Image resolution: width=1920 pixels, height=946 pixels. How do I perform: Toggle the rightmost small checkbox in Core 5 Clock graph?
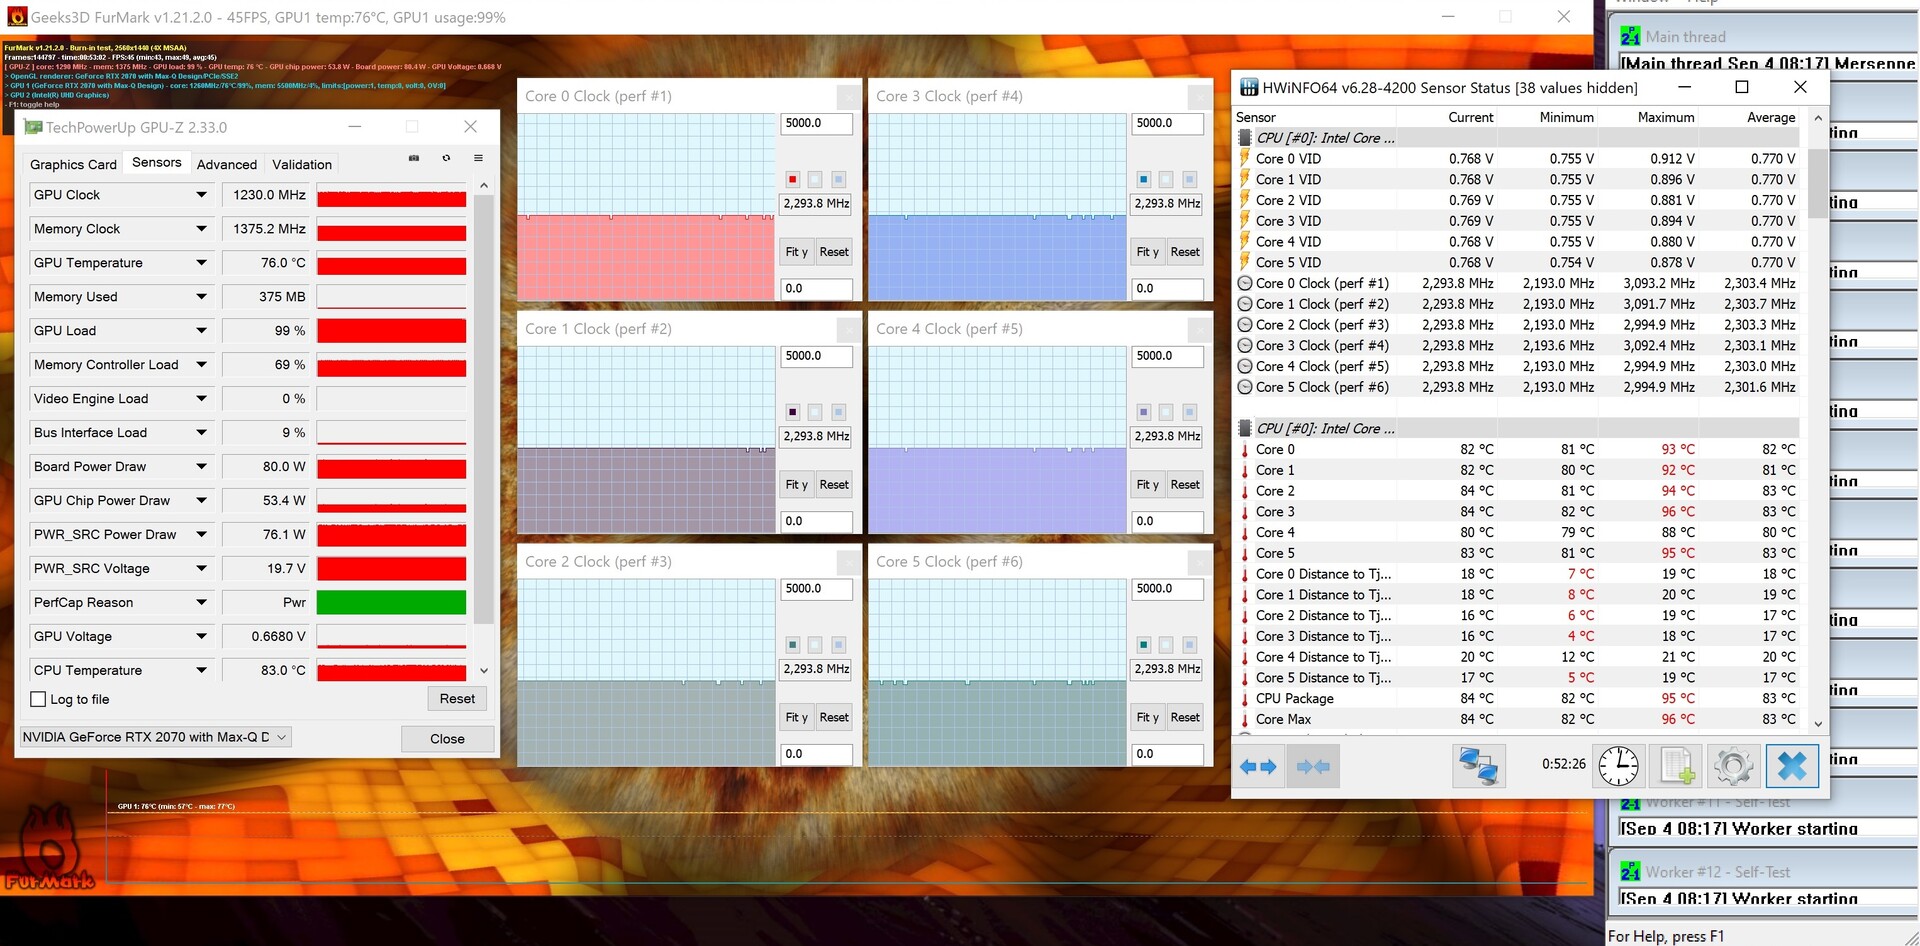[x=1189, y=645]
